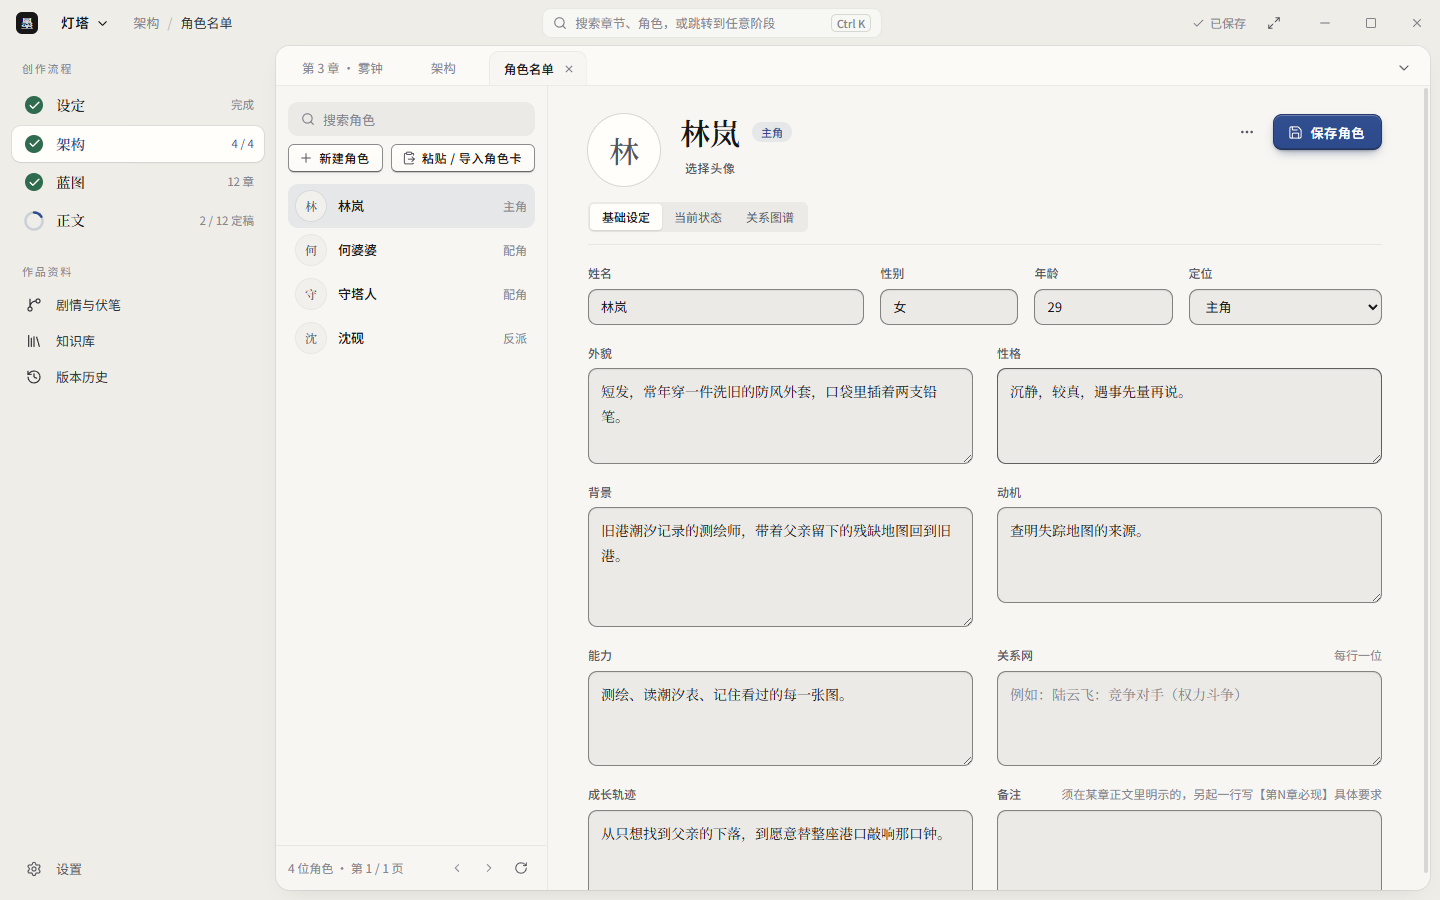The image size is (1440, 900).
Task: Click the 动机 text area
Action: pyautogui.click(x=1189, y=555)
